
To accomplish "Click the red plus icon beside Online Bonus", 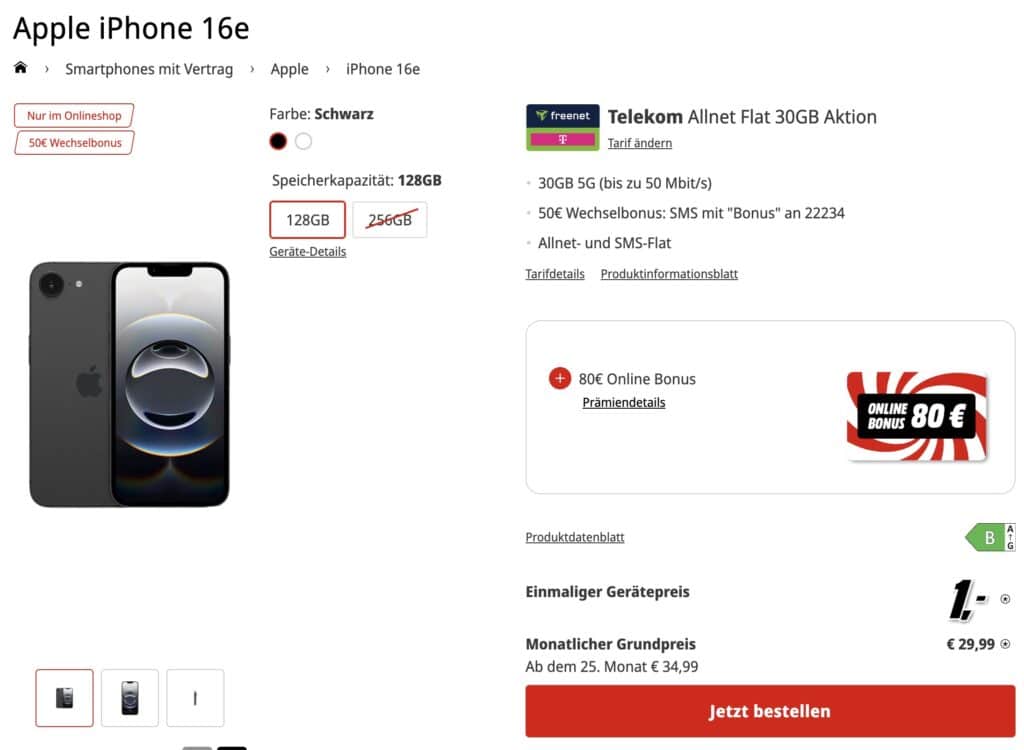I will click(x=560, y=379).
